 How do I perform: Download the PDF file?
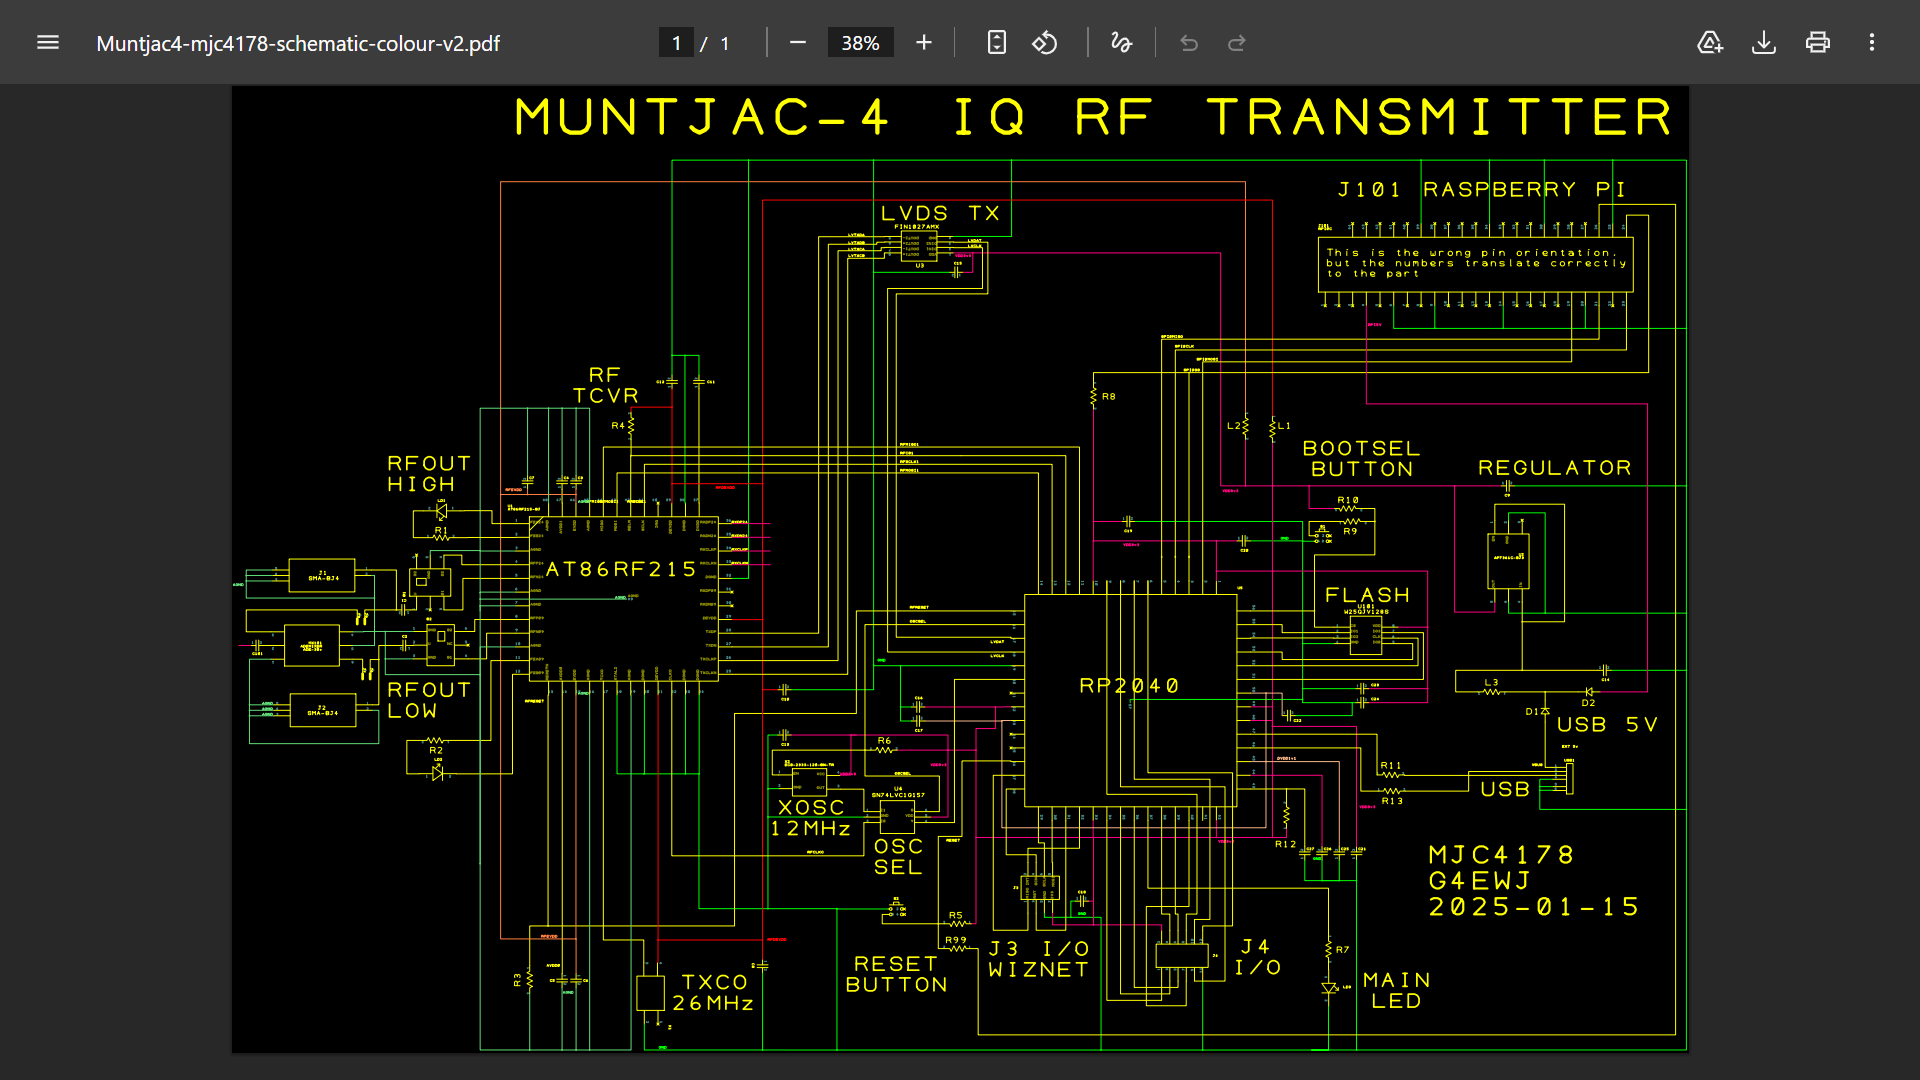1764,43
